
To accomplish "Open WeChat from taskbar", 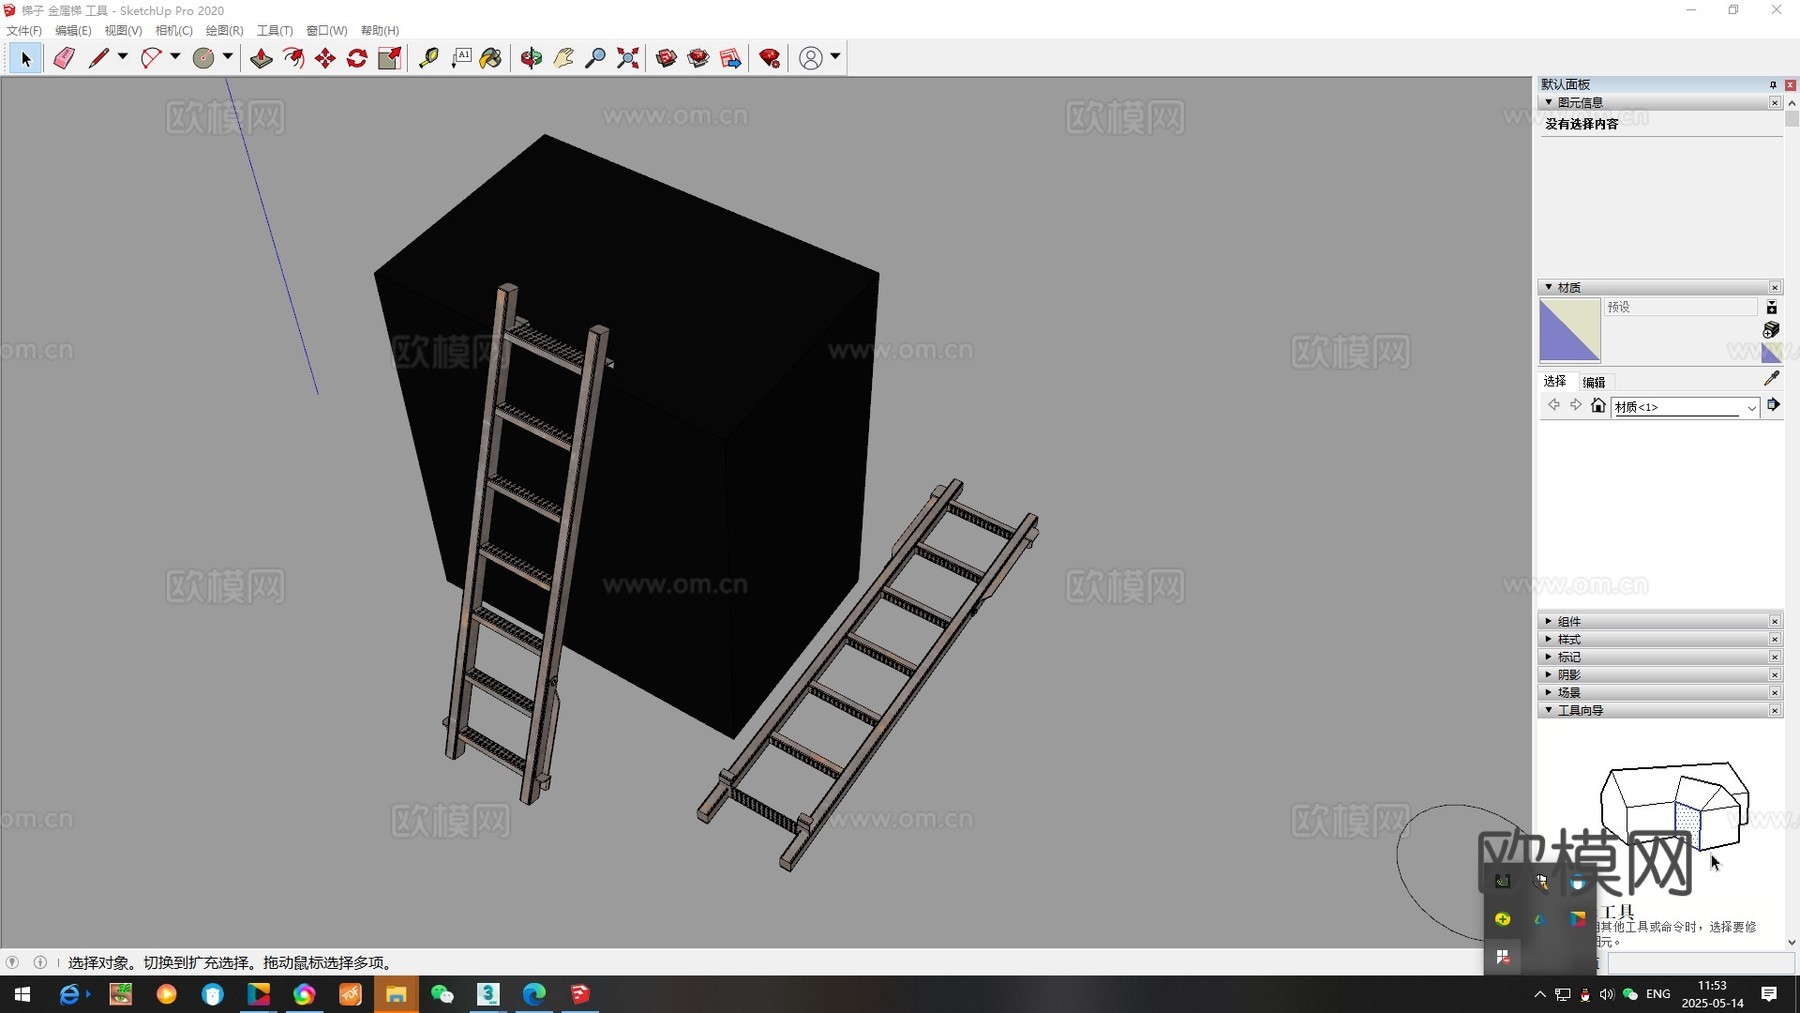I will [x=442, y=994].
